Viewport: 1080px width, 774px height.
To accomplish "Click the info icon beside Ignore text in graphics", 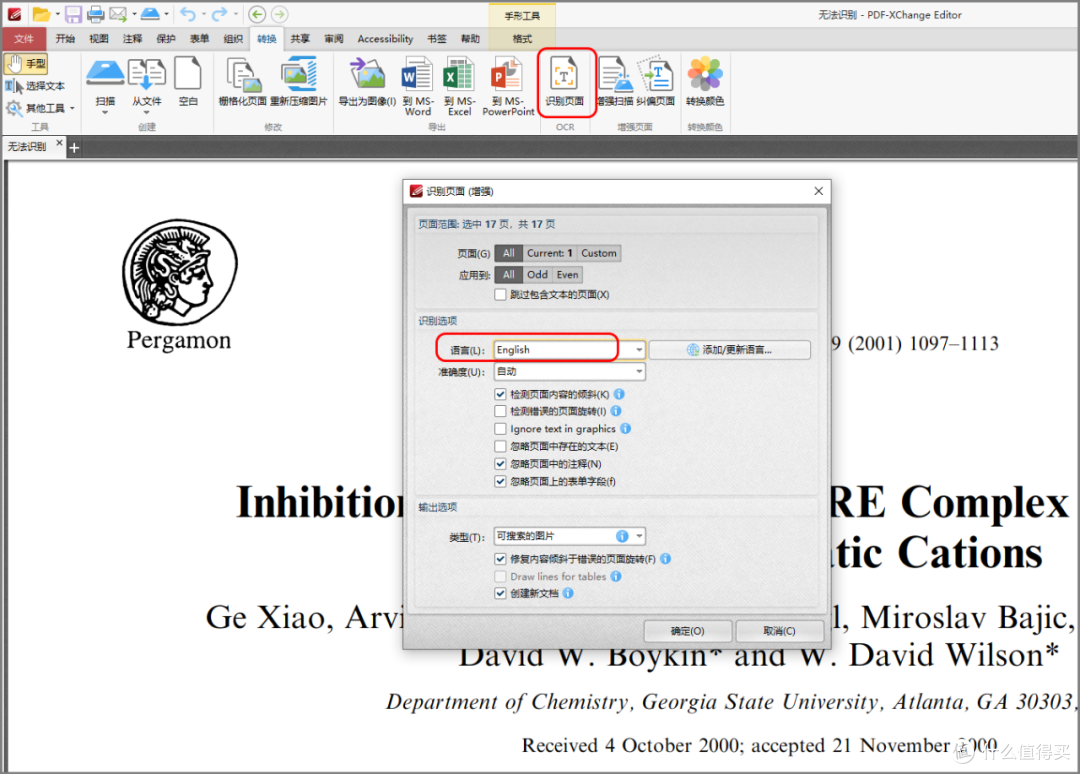I will coord(625,428).
